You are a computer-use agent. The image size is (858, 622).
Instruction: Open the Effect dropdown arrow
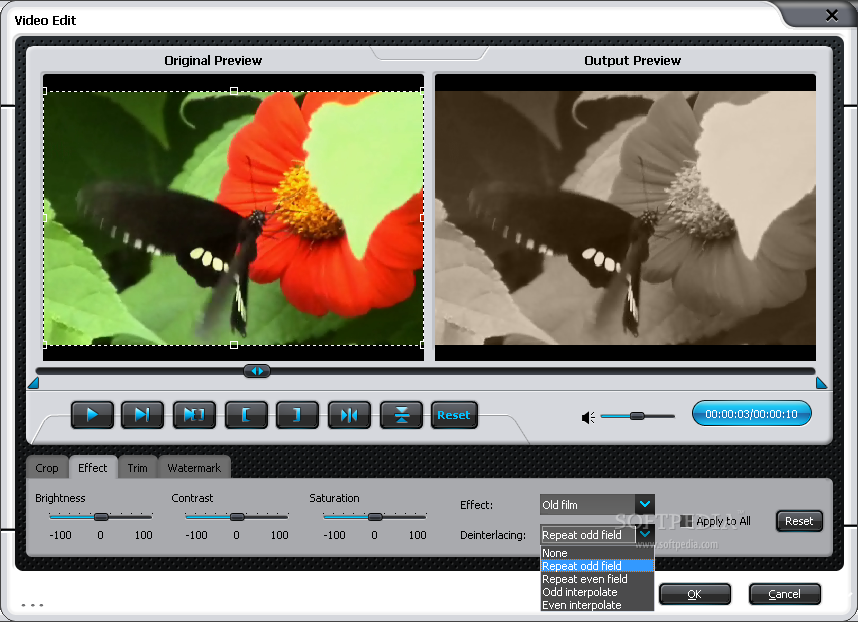[x=645, y=504]
